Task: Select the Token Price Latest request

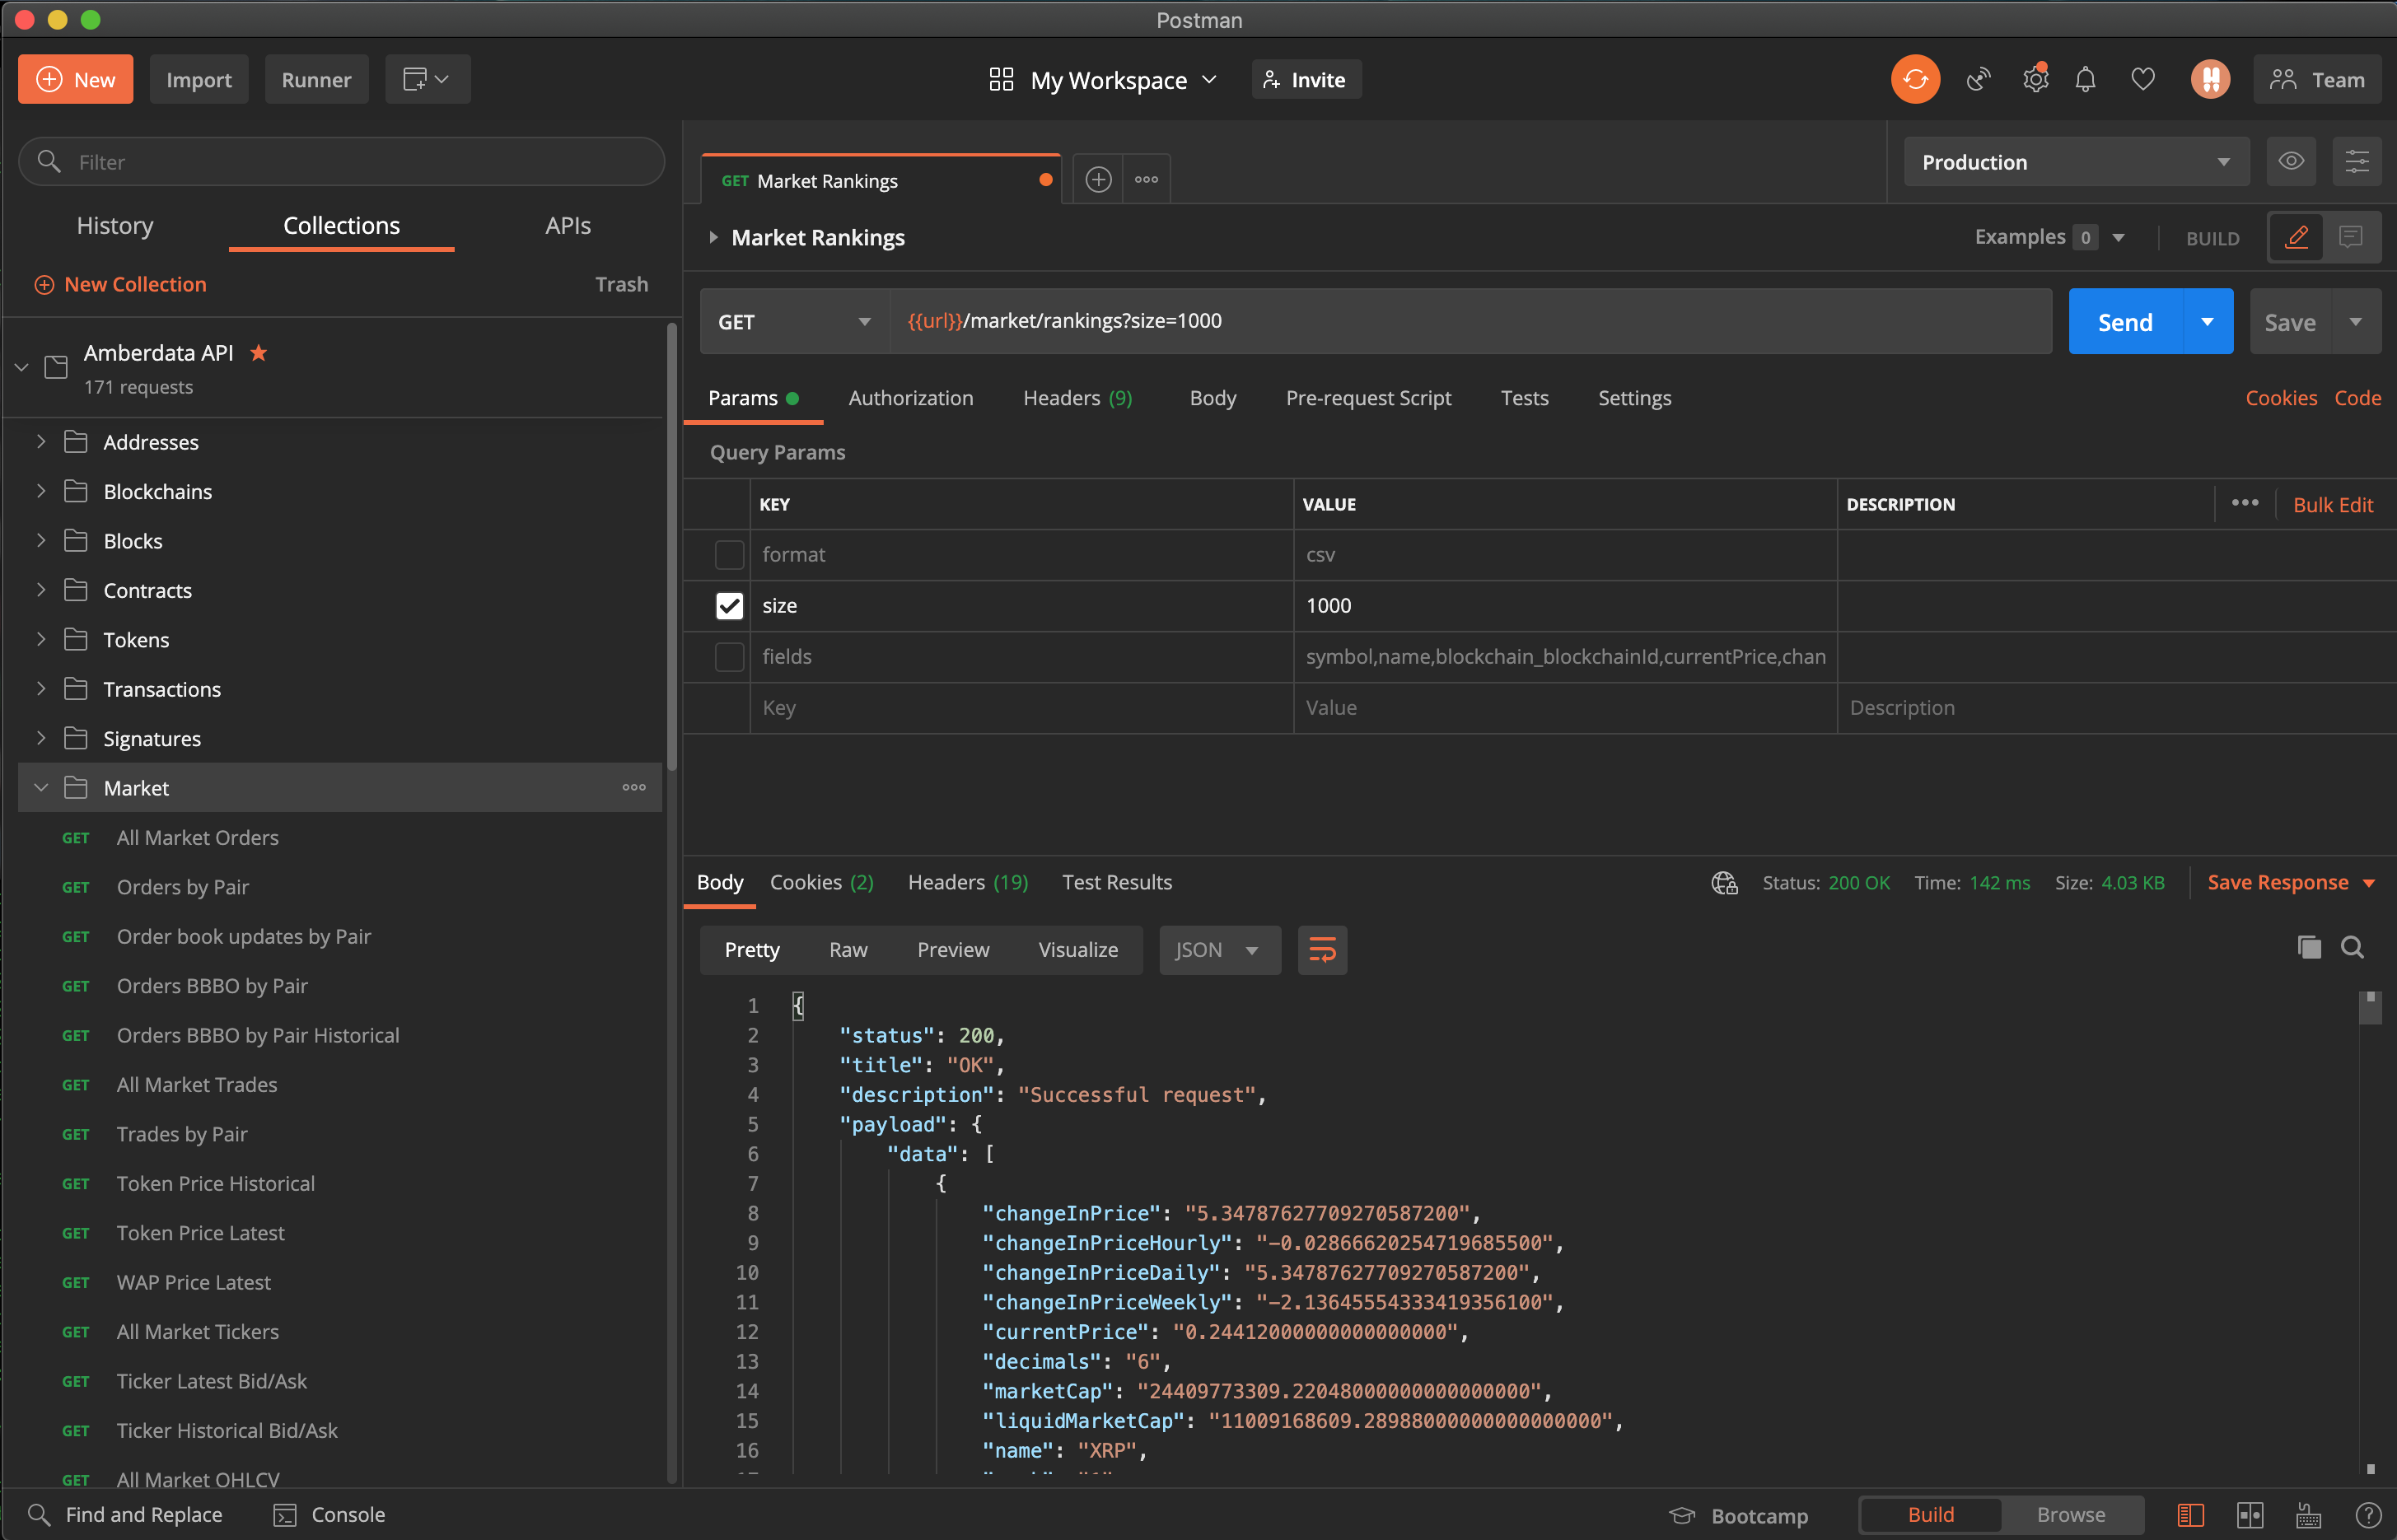Action: (x=200, y=1233)
